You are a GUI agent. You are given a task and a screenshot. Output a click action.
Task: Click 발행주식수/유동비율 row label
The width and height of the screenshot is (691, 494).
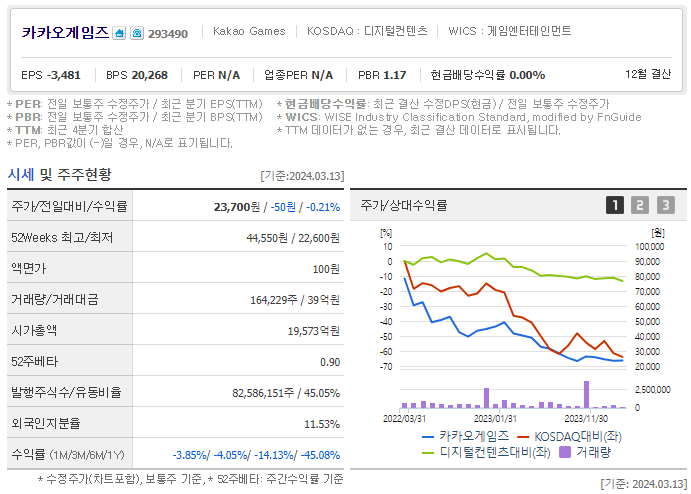pos(66,392)
